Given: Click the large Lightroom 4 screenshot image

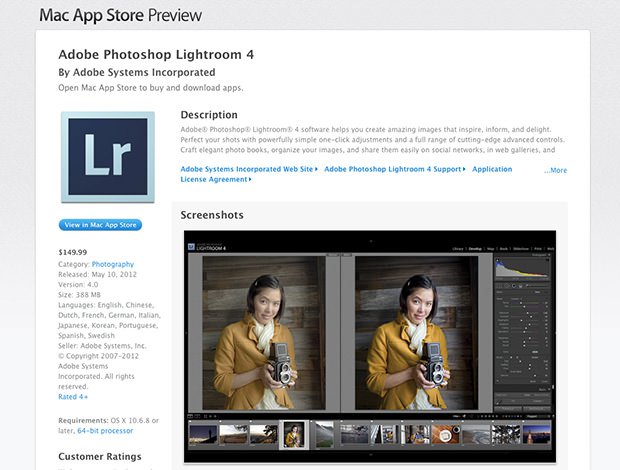Looking at the screenshot, I should [370, 346].
